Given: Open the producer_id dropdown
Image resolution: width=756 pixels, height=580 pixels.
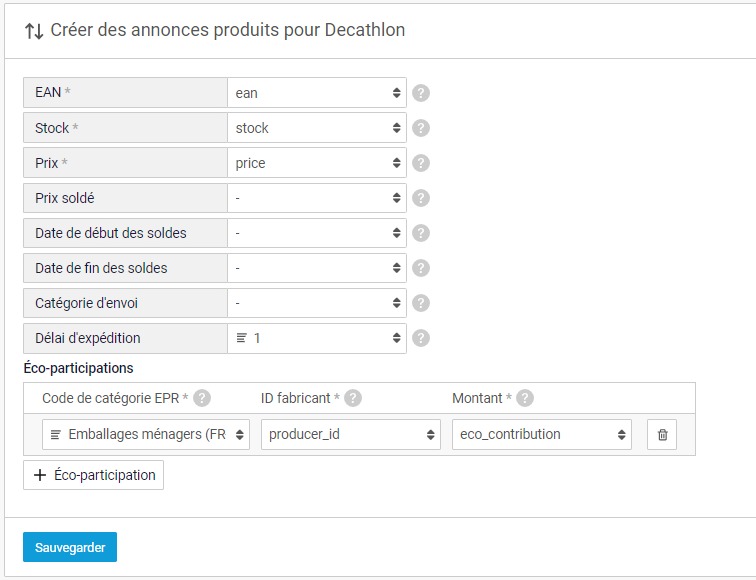Looking at the screenshot, I should coord(351,434).
